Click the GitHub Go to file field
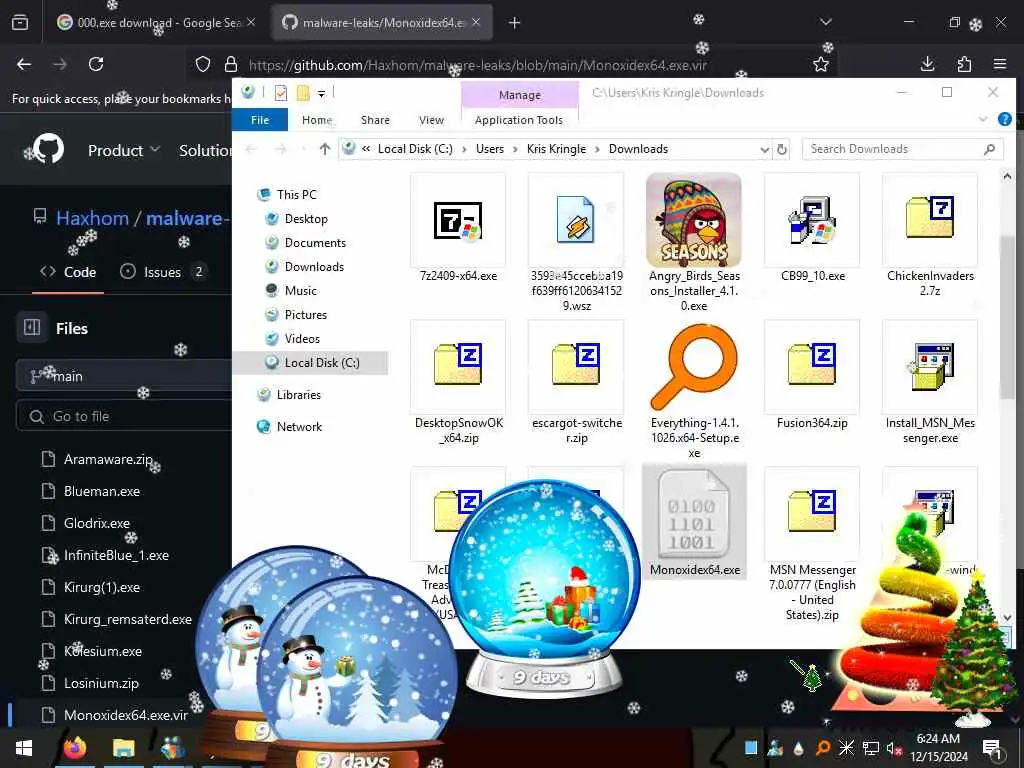Viewport: 1024px width, 768px height. click(x=124, y=416)
